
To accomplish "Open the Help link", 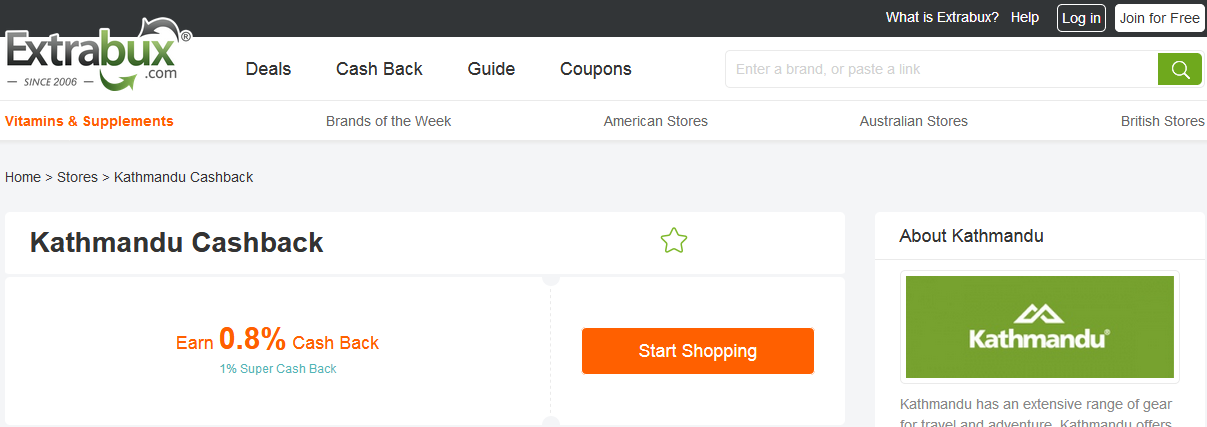I will click(x=1025, y=18).
